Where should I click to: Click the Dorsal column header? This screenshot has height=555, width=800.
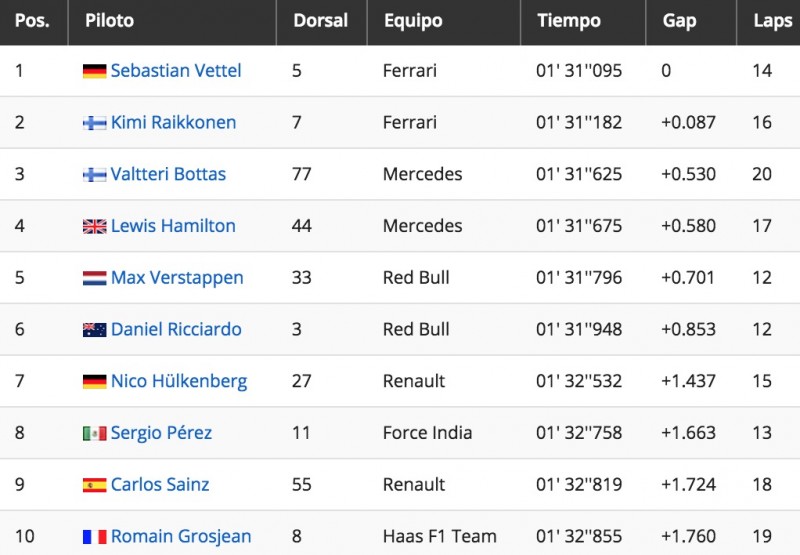tap(322, 21)
